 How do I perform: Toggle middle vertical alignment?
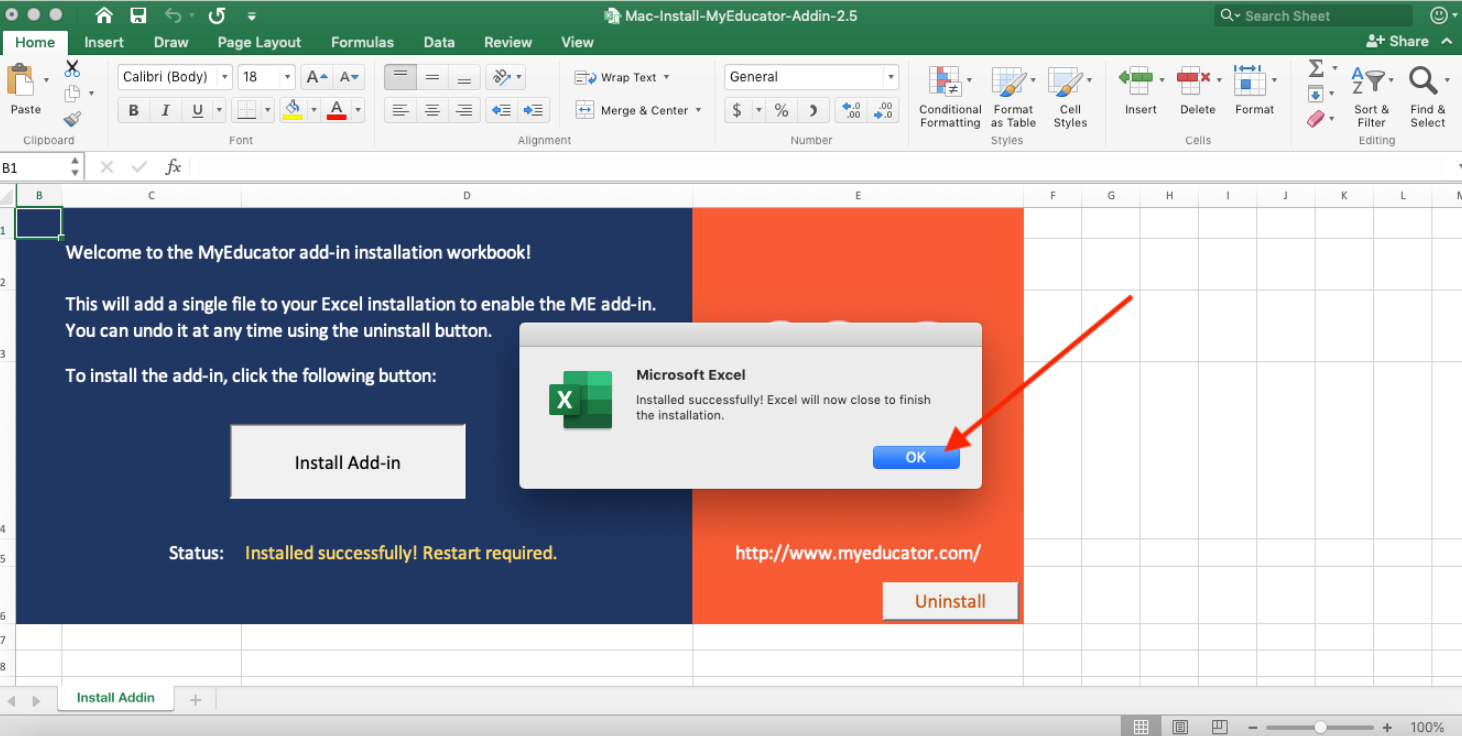point(432,77)
